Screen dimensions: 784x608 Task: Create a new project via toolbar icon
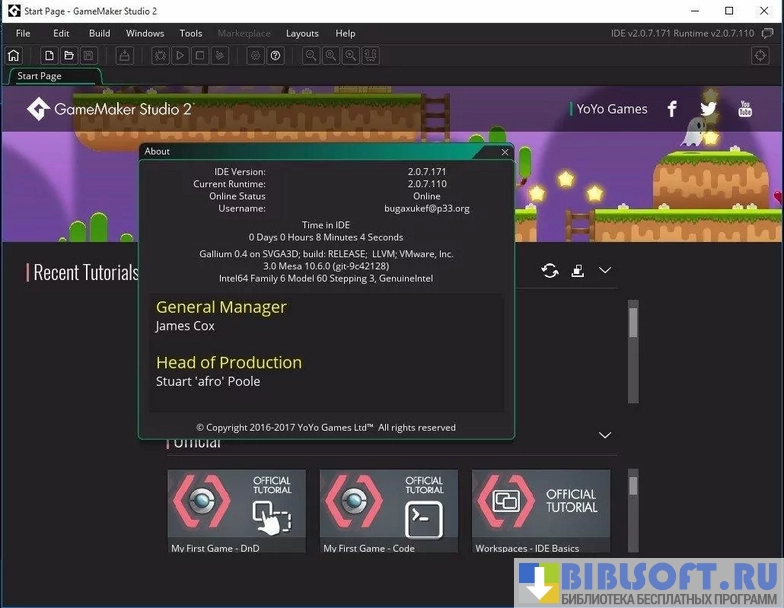49,56
